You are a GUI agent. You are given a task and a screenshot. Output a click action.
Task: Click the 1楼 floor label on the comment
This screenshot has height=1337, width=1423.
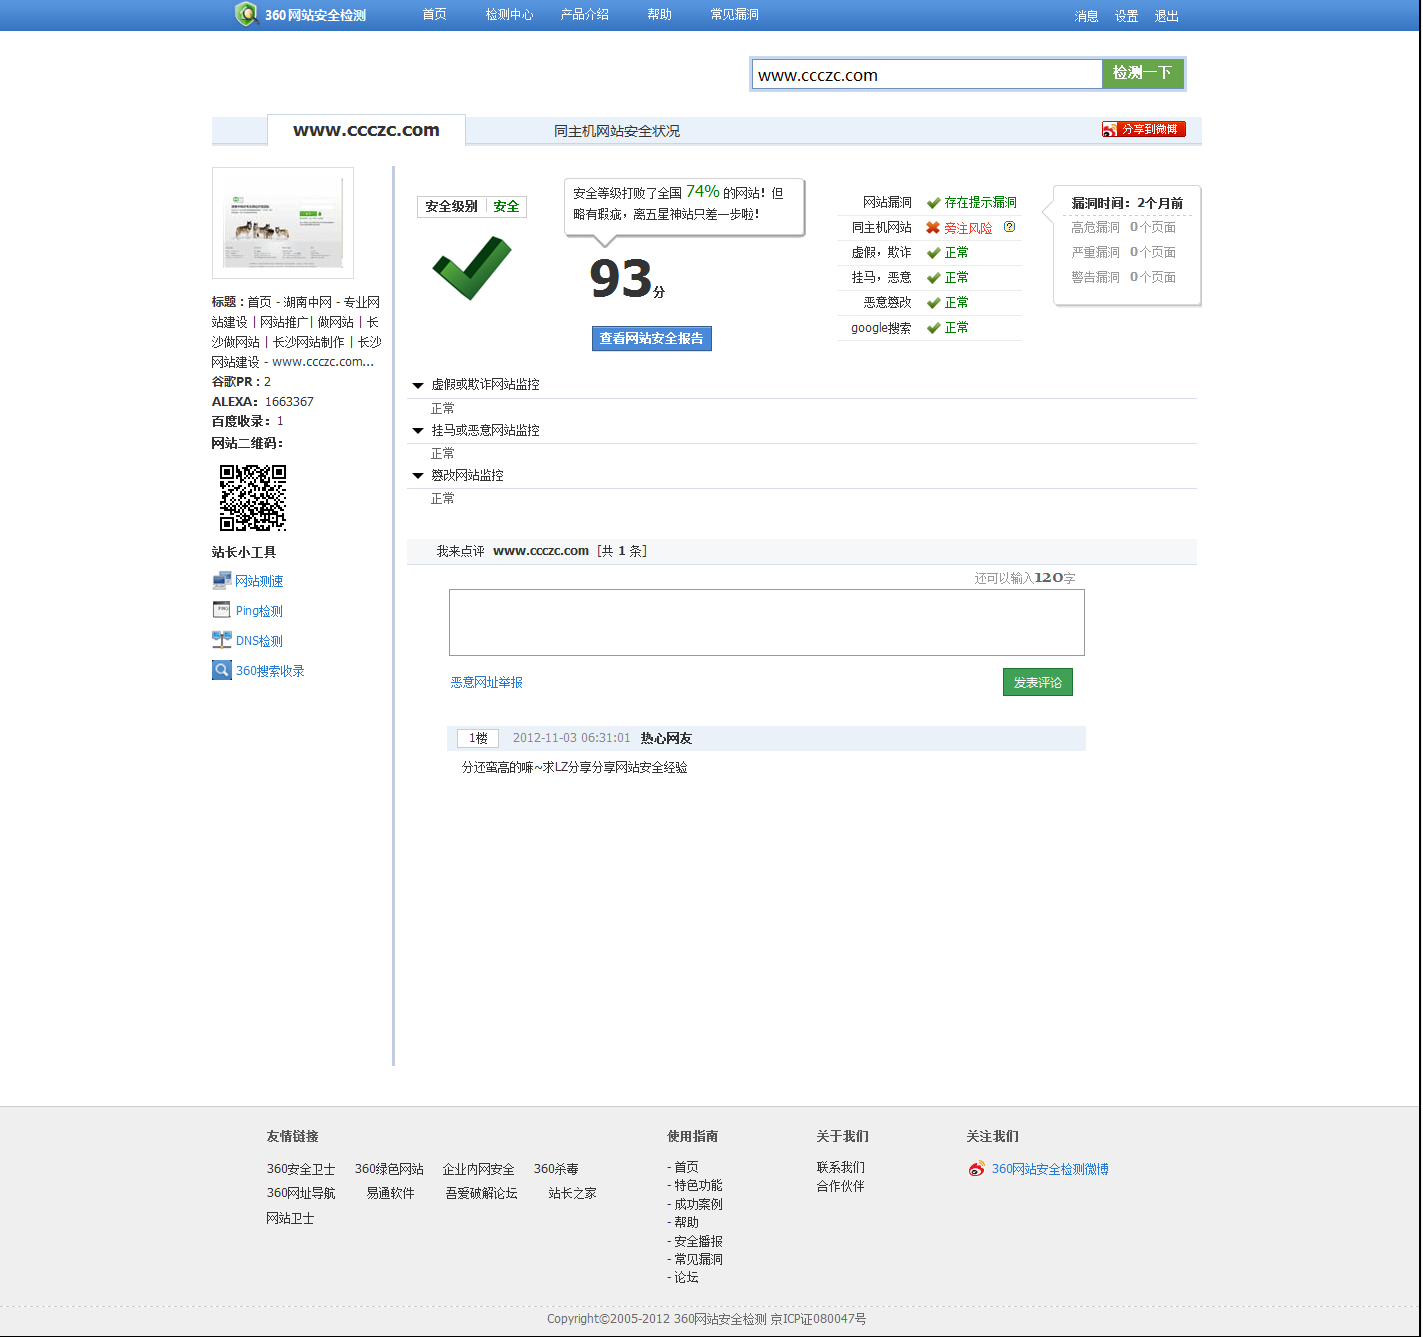478,738
